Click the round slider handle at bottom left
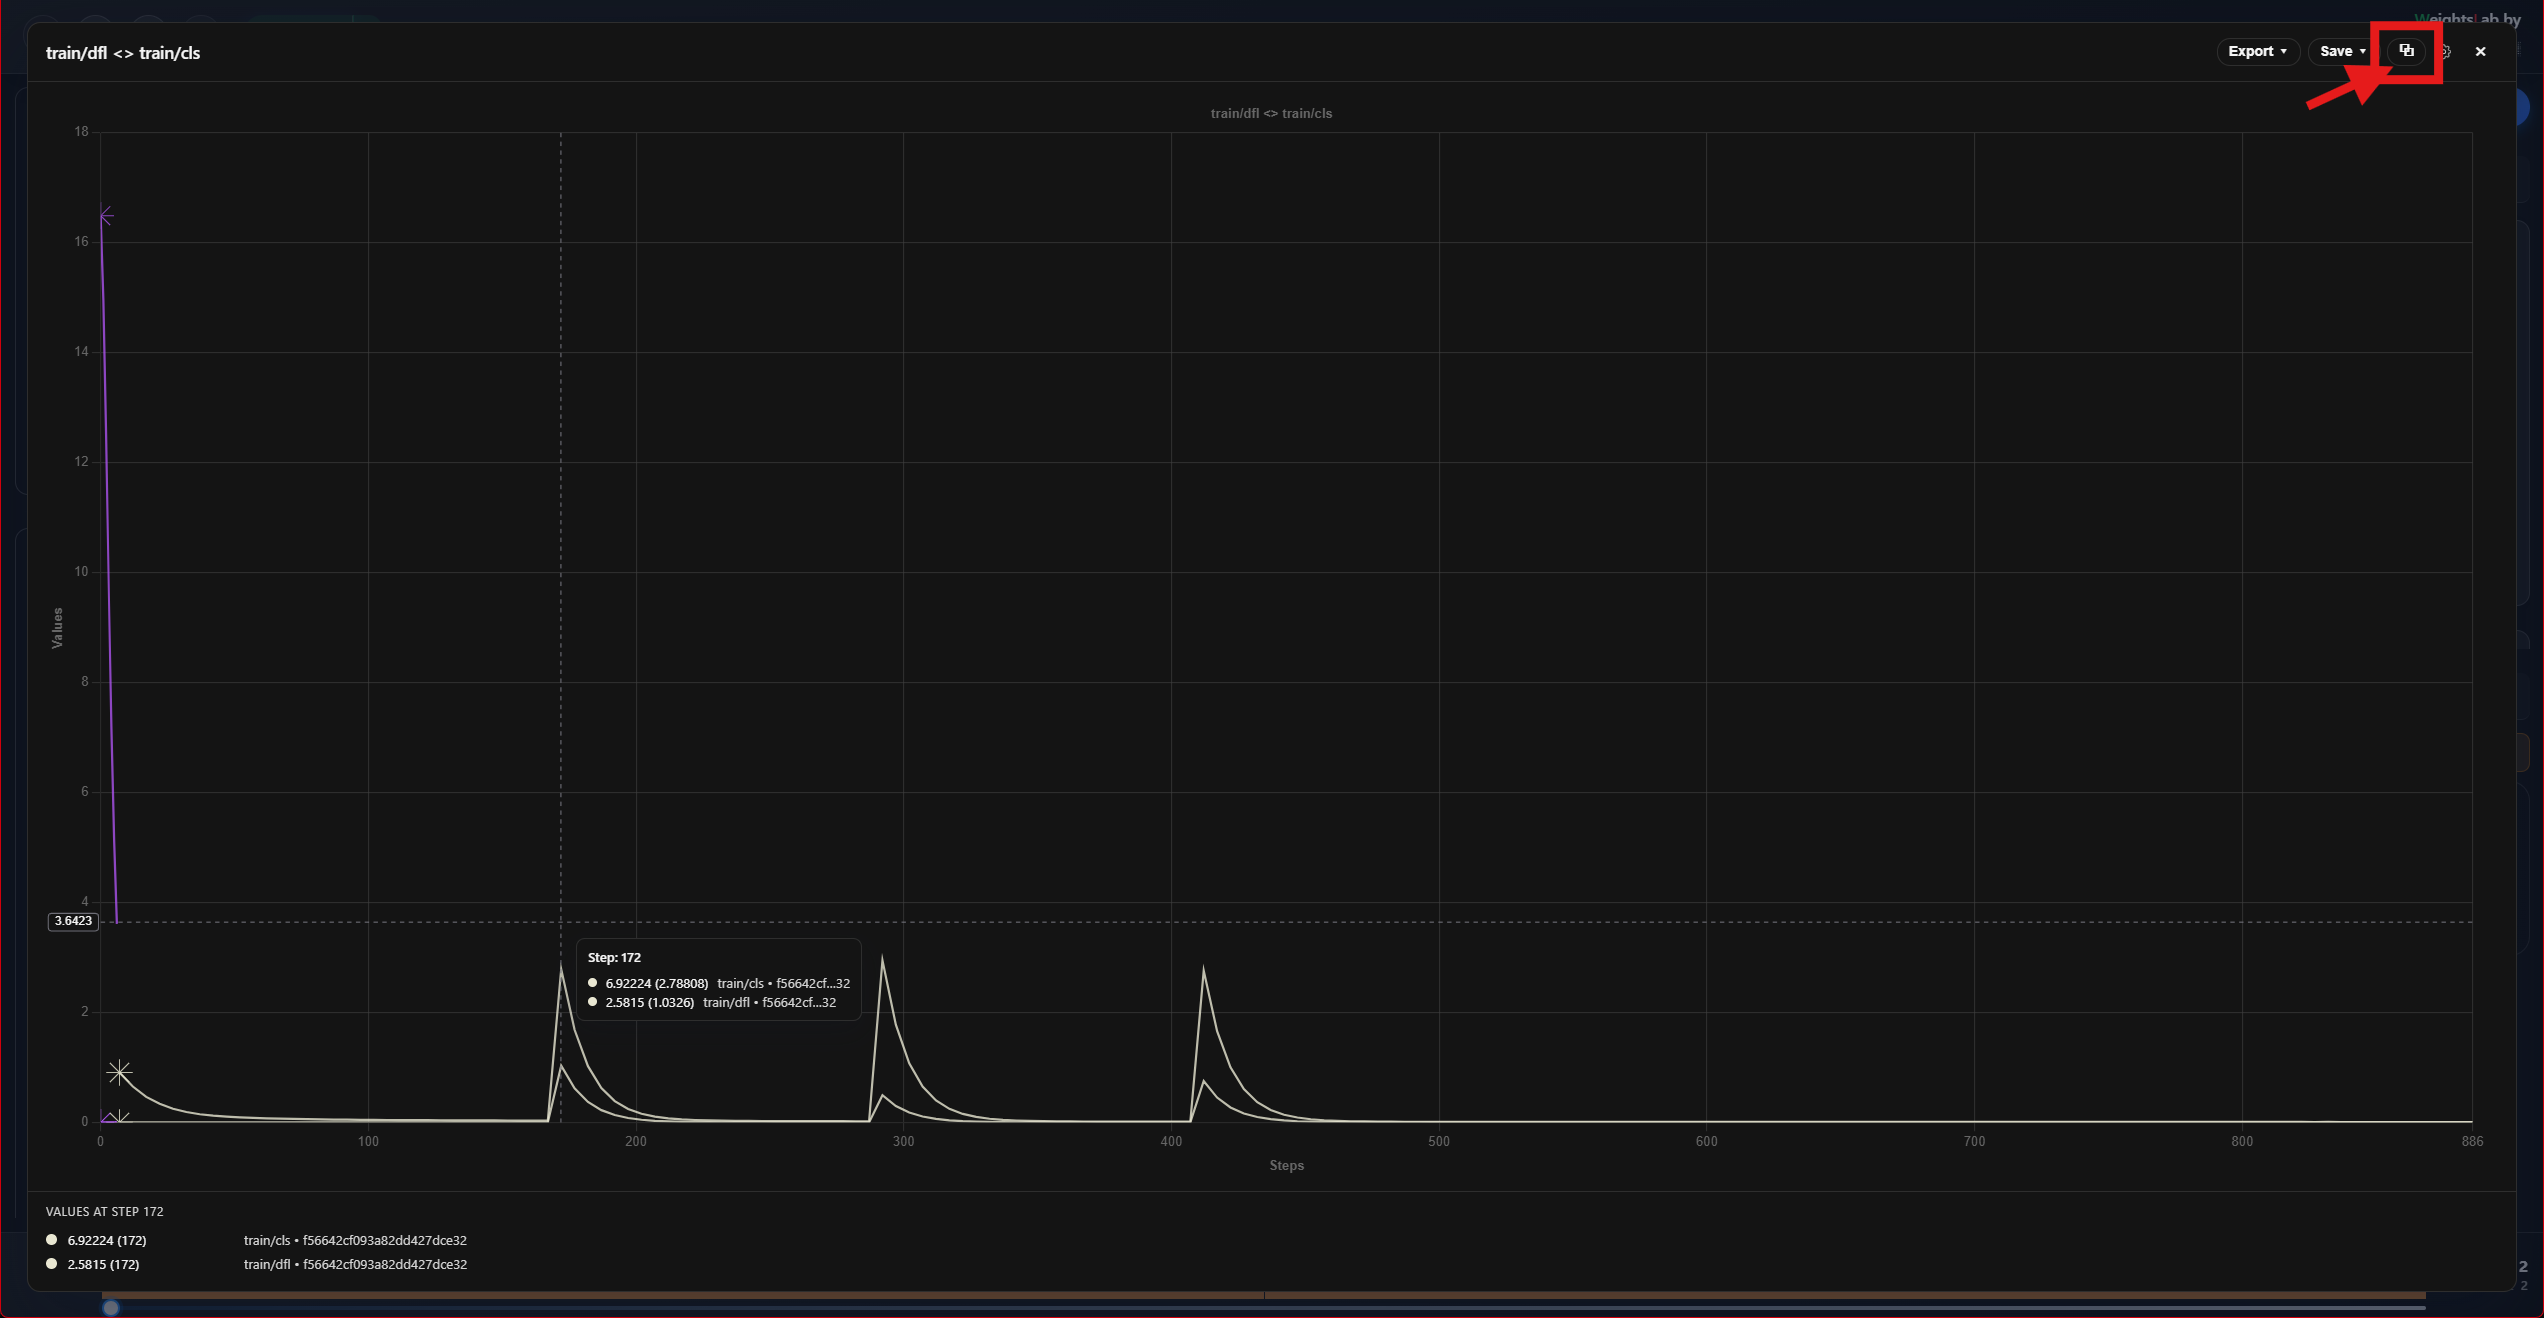The width and height of the screenshot is (2544, 1318). pos(111,1308)
